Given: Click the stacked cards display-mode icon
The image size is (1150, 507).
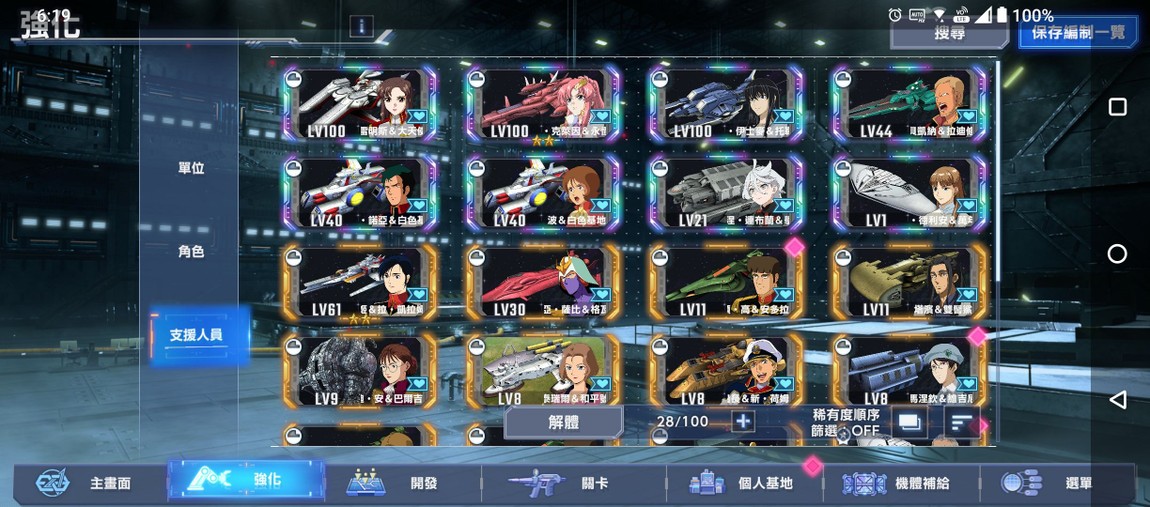Looking at the screenshot, I should point(909,423).
